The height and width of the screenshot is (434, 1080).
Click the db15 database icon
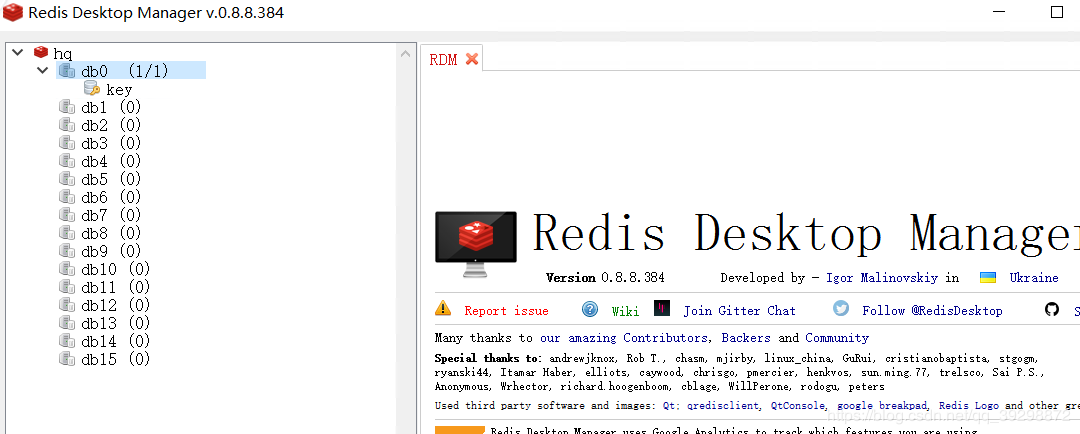[67, 358]
